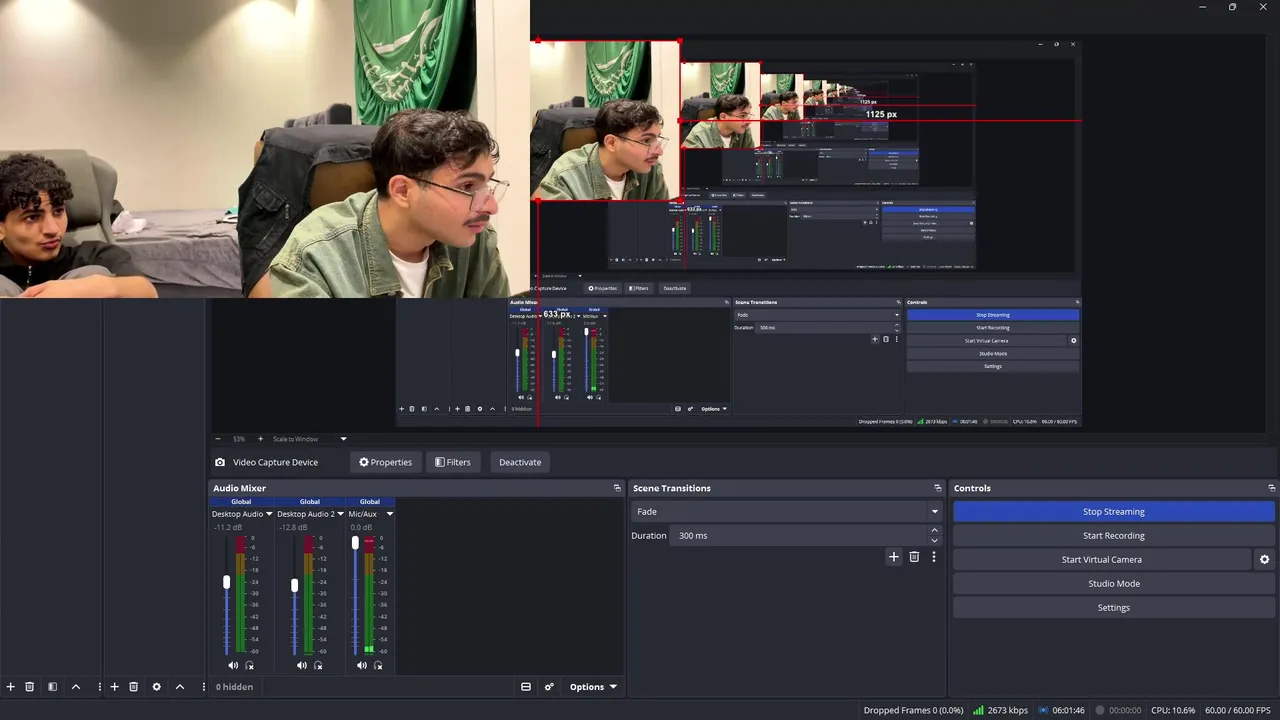Add a new scene with the Scenes plus icon
The width and height of the screenshot is (1280, 720).
11,687
